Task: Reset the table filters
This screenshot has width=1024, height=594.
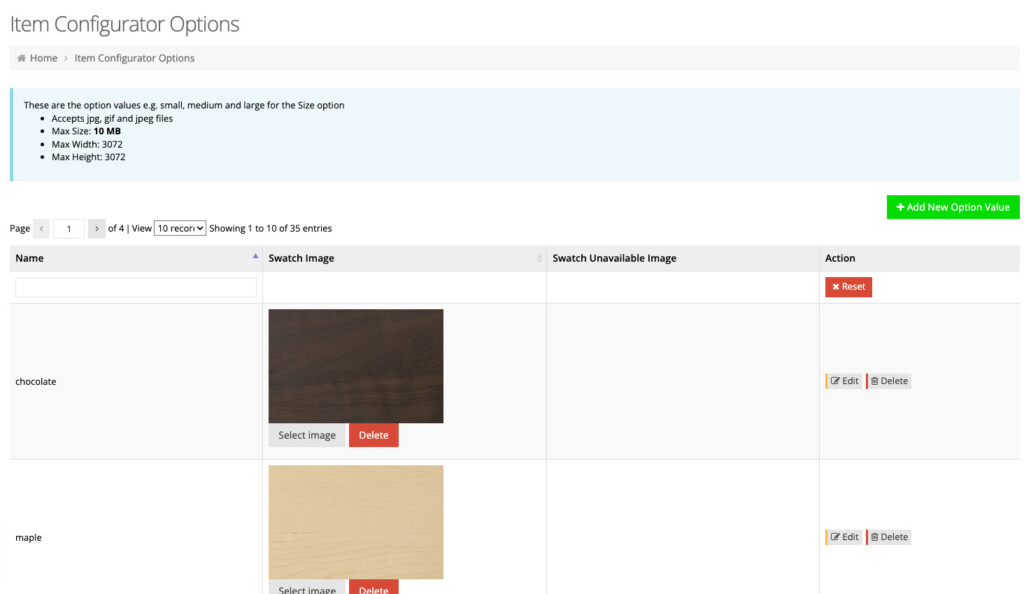Action: [848, 287]
